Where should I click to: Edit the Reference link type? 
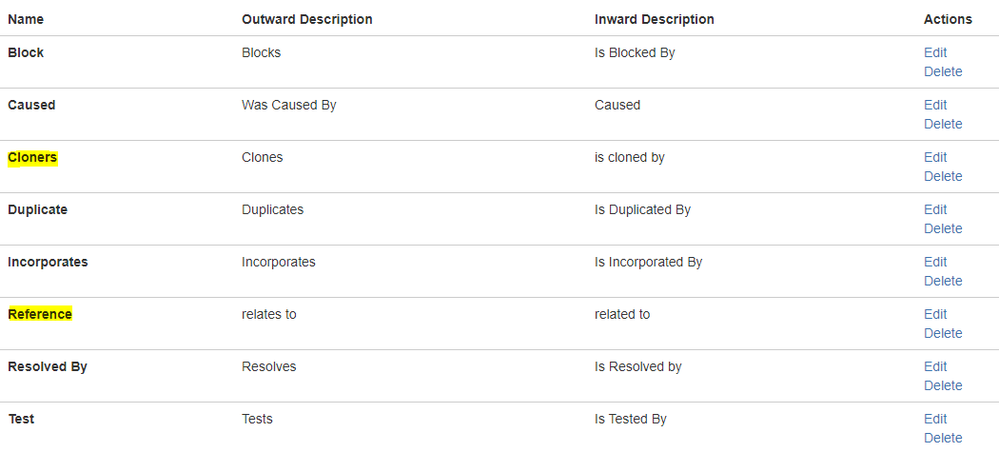[935, 314]
